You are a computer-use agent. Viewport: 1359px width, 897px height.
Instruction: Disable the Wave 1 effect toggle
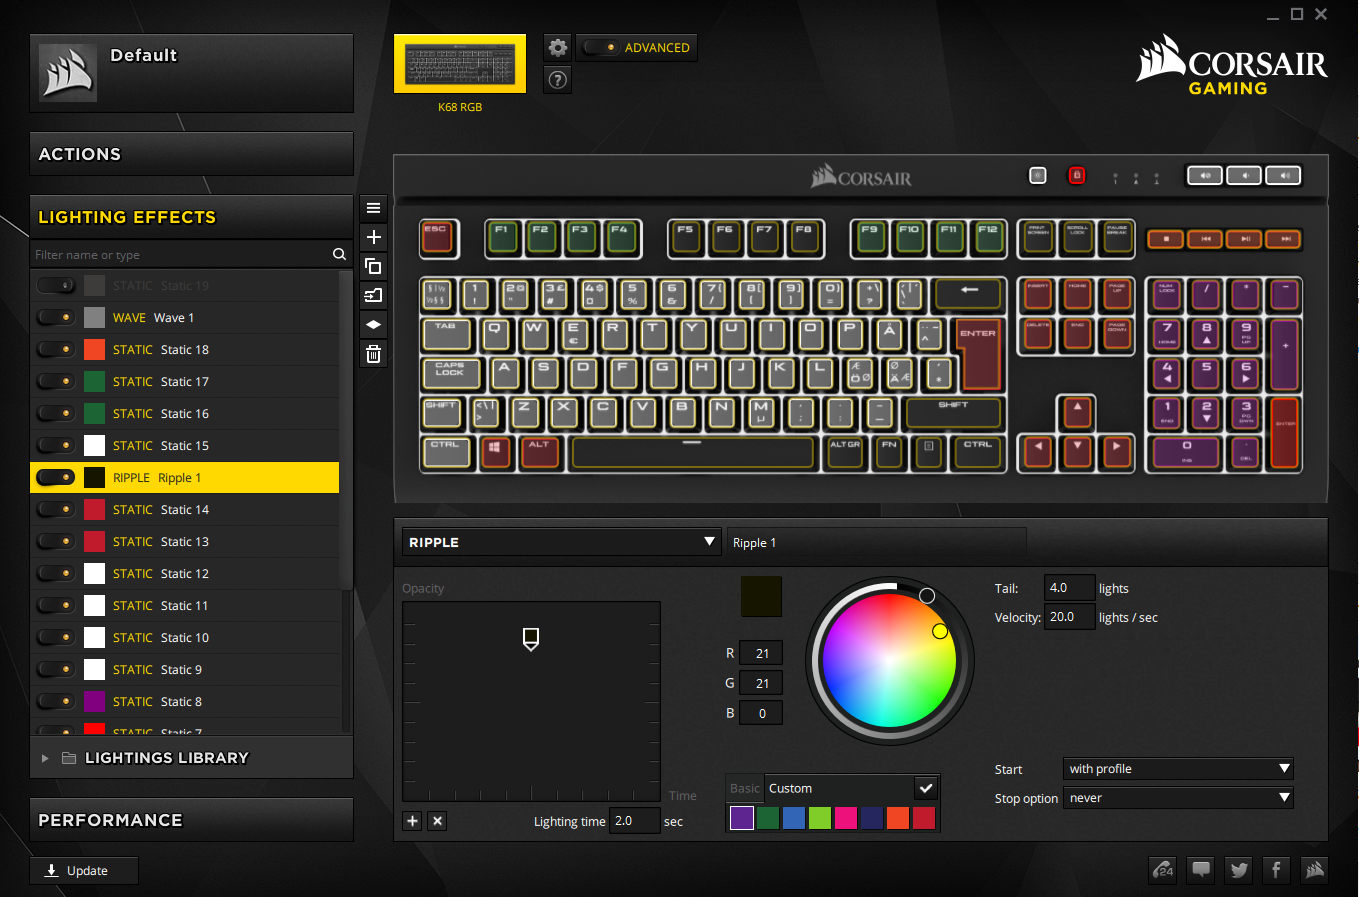coord(55,318)
